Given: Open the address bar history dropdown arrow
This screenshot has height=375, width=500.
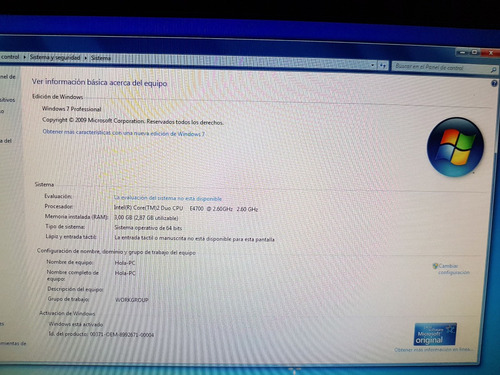Looking at the screenshot, I should [x=373, y=65].
